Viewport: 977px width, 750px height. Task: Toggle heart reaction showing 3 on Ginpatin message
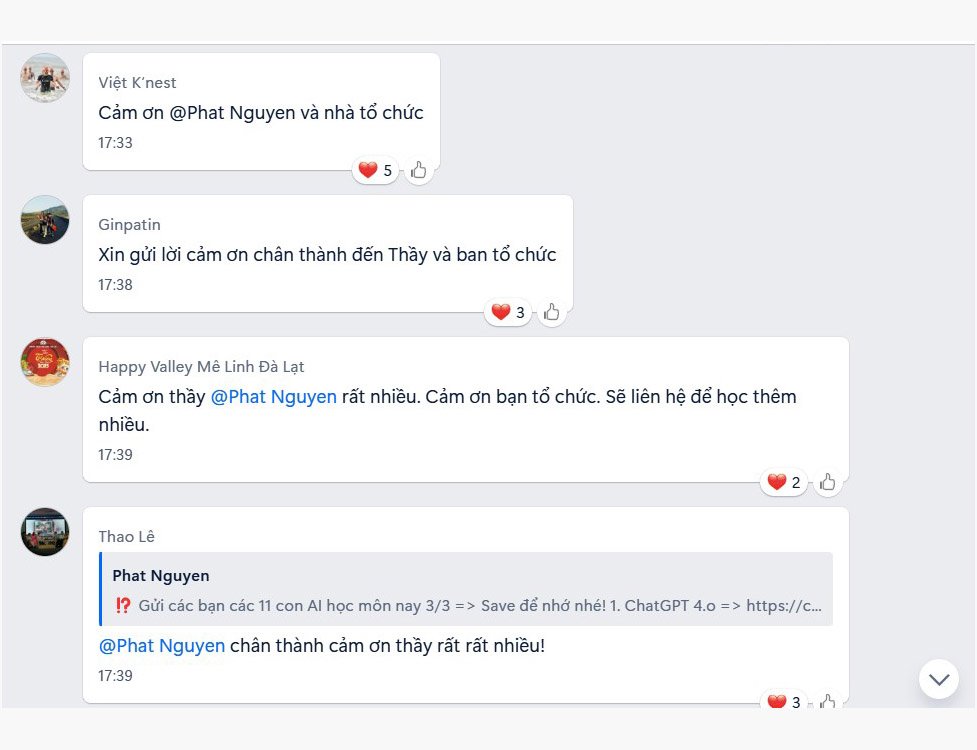[x=508, y=313]
